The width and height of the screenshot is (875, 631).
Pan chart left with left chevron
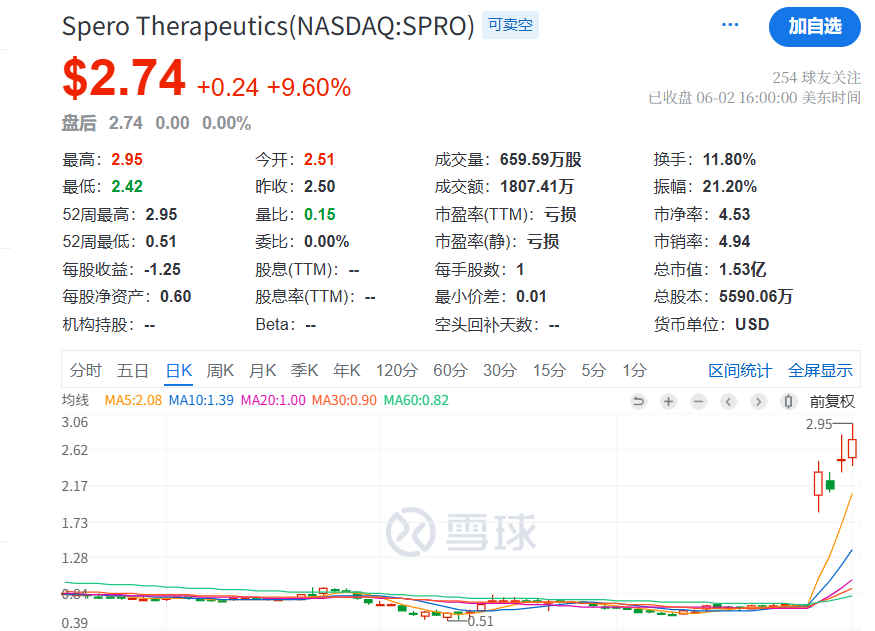728,401
